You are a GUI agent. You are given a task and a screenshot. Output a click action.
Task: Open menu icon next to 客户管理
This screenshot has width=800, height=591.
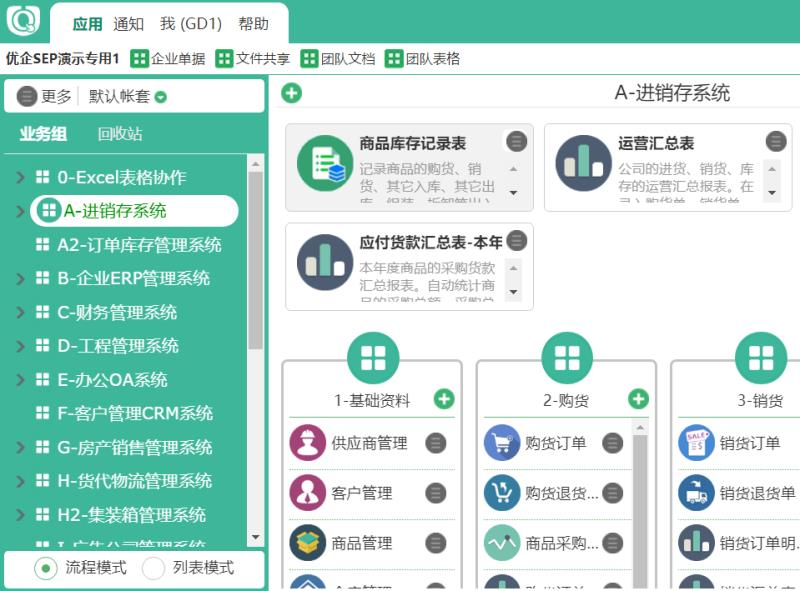click(x=436, y=493)
